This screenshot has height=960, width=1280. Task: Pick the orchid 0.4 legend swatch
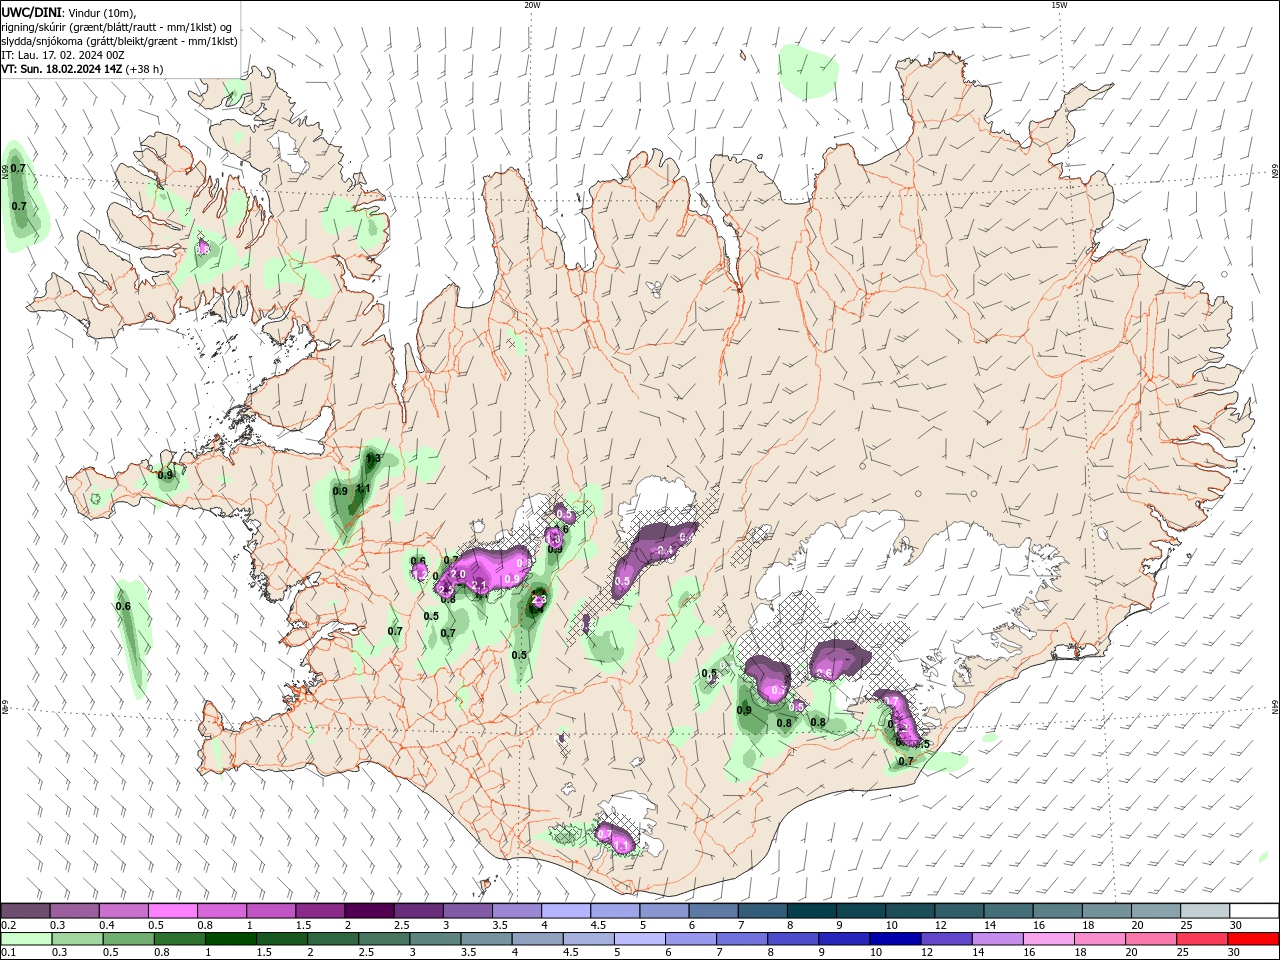point(124,911)
